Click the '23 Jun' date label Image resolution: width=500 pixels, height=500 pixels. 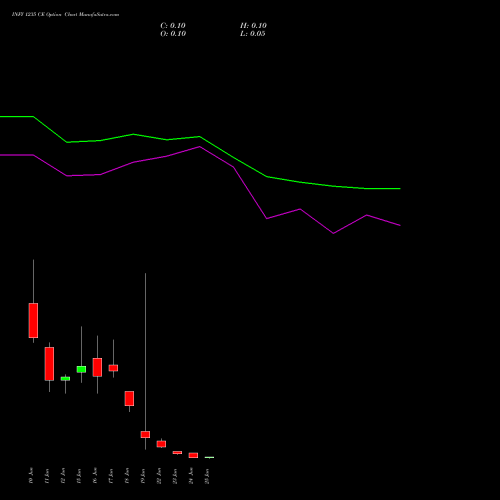(175, 476)
